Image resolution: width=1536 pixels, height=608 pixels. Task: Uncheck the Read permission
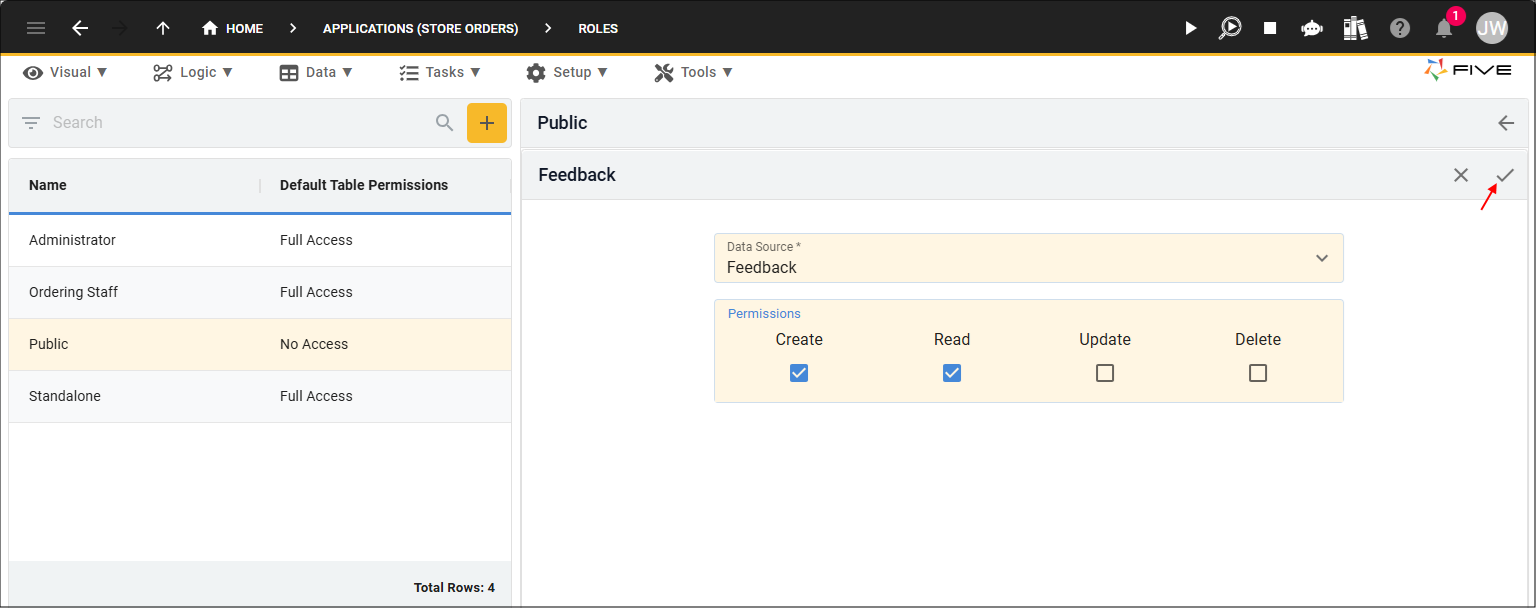point(952,373)
